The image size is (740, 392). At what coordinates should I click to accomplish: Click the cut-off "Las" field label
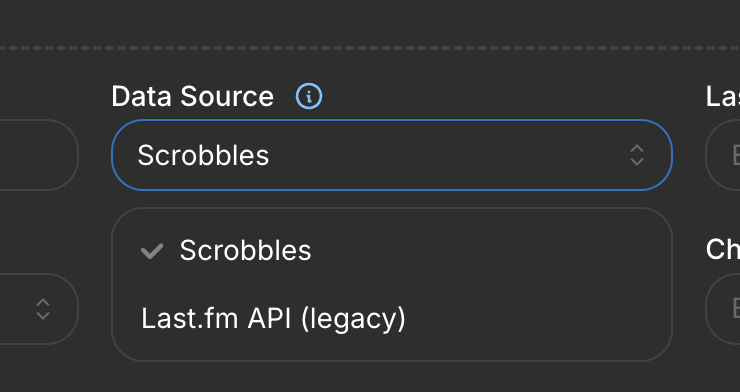click(723, 97)
